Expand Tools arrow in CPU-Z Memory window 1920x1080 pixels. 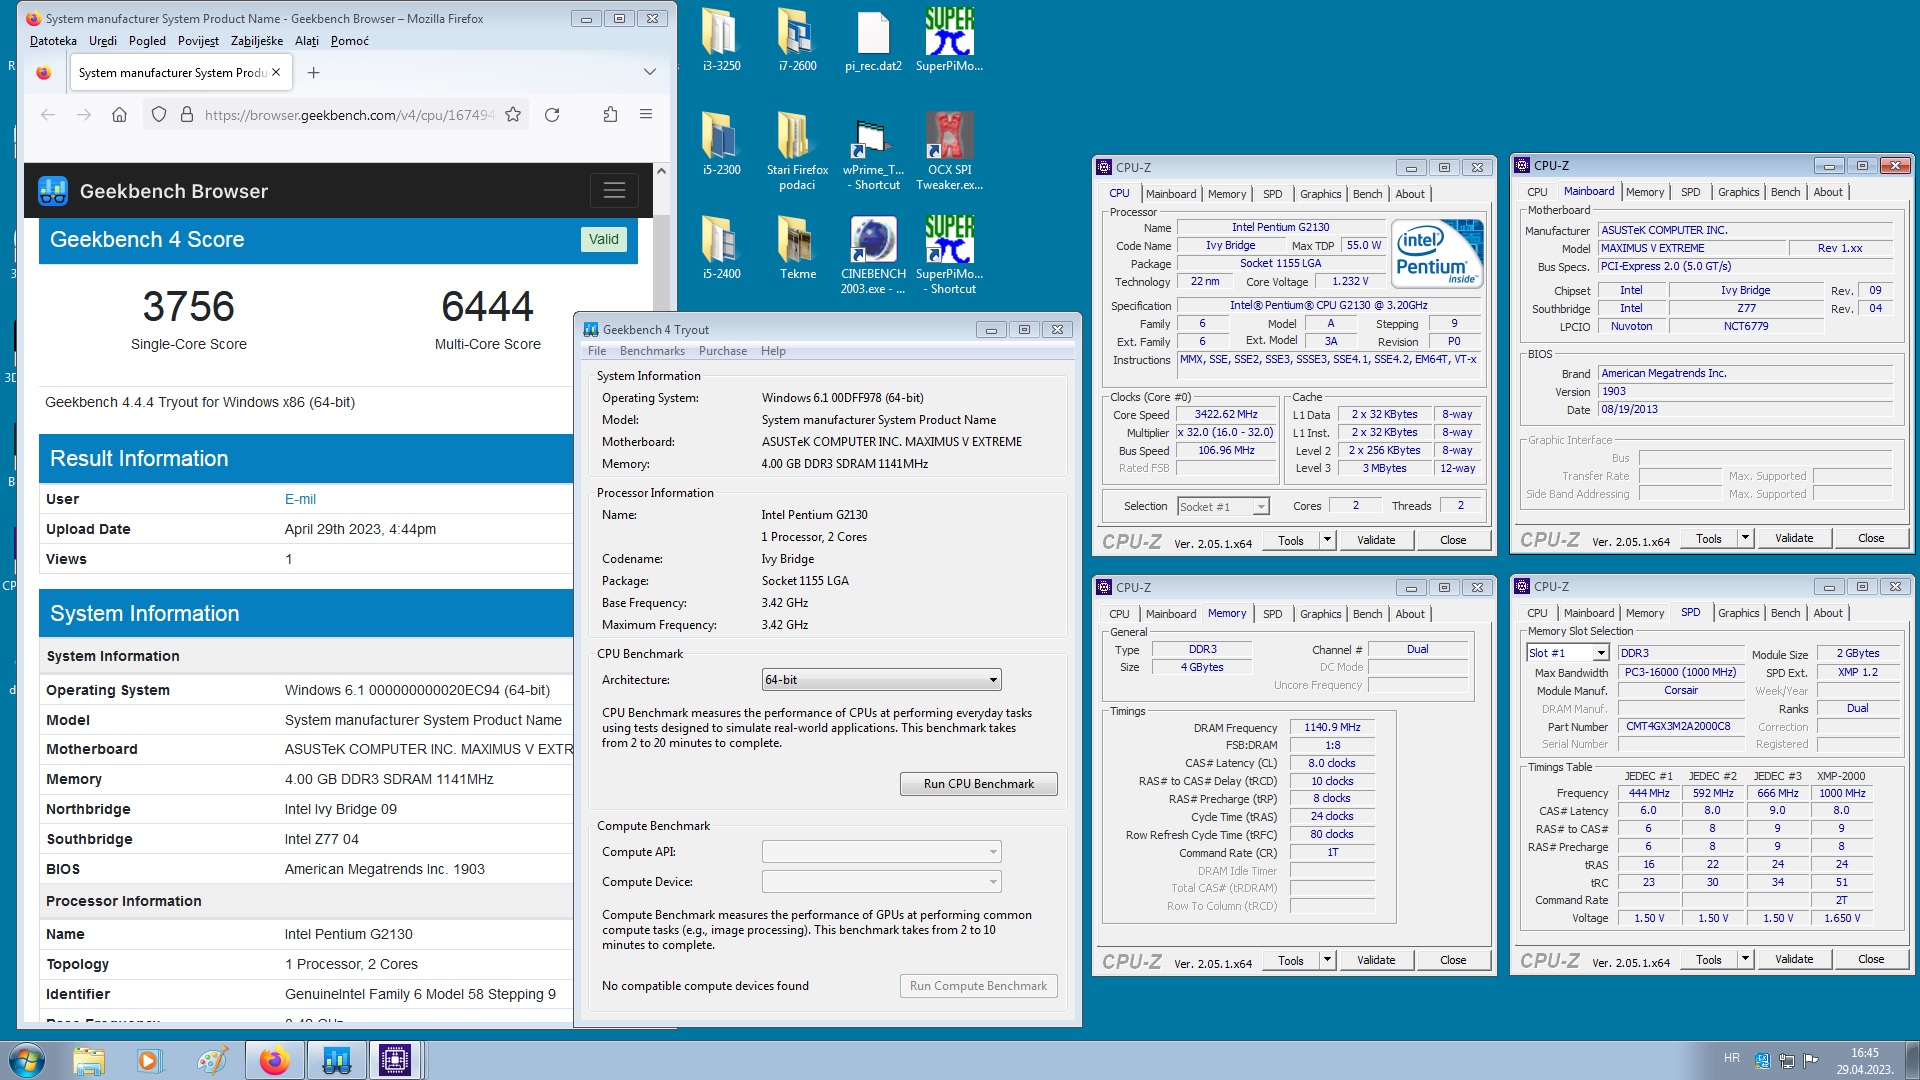[x=1327, y=960]
